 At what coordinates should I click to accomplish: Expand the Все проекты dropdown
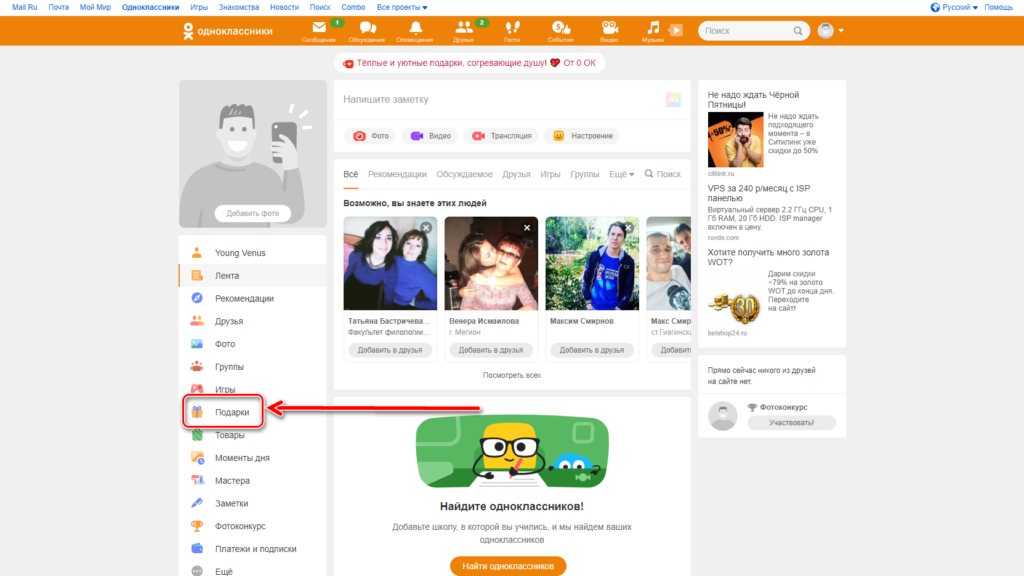pos(402,7)
